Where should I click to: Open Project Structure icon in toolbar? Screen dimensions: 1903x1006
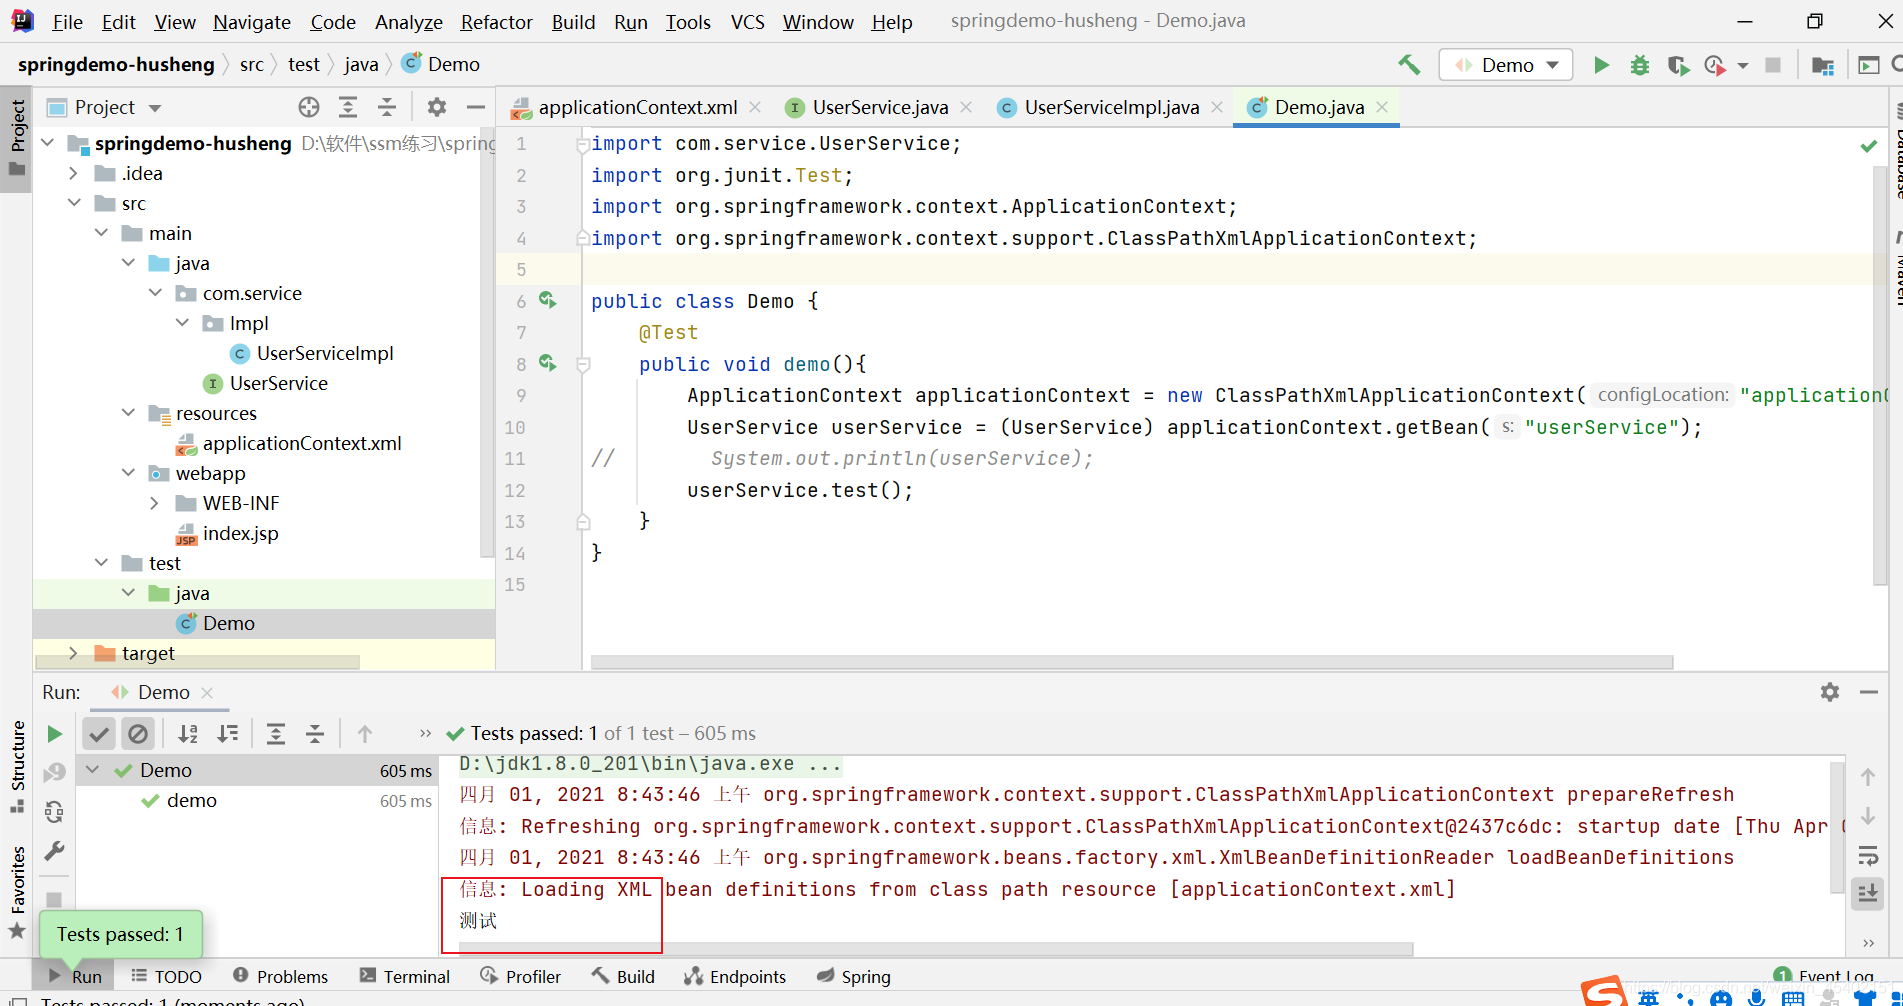(x=1823, y=65)
